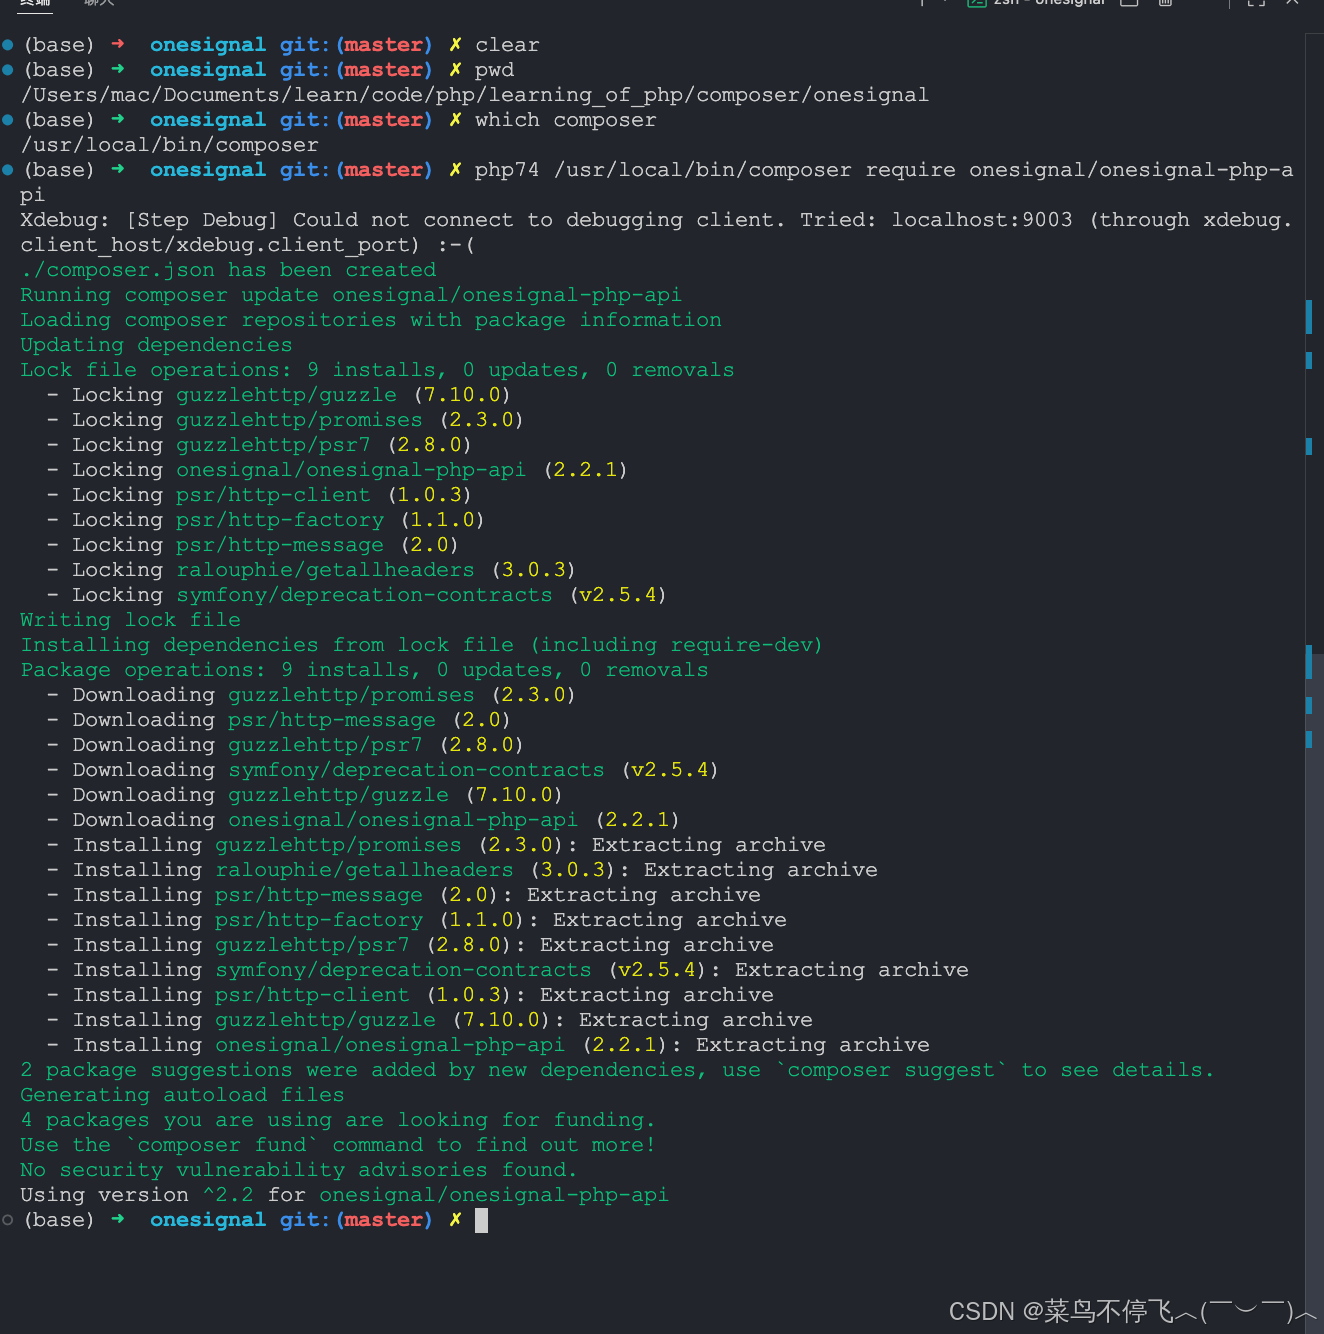Create a new terminal with the plus icon
1324x1334 pixels.
[x=922, y=4]
